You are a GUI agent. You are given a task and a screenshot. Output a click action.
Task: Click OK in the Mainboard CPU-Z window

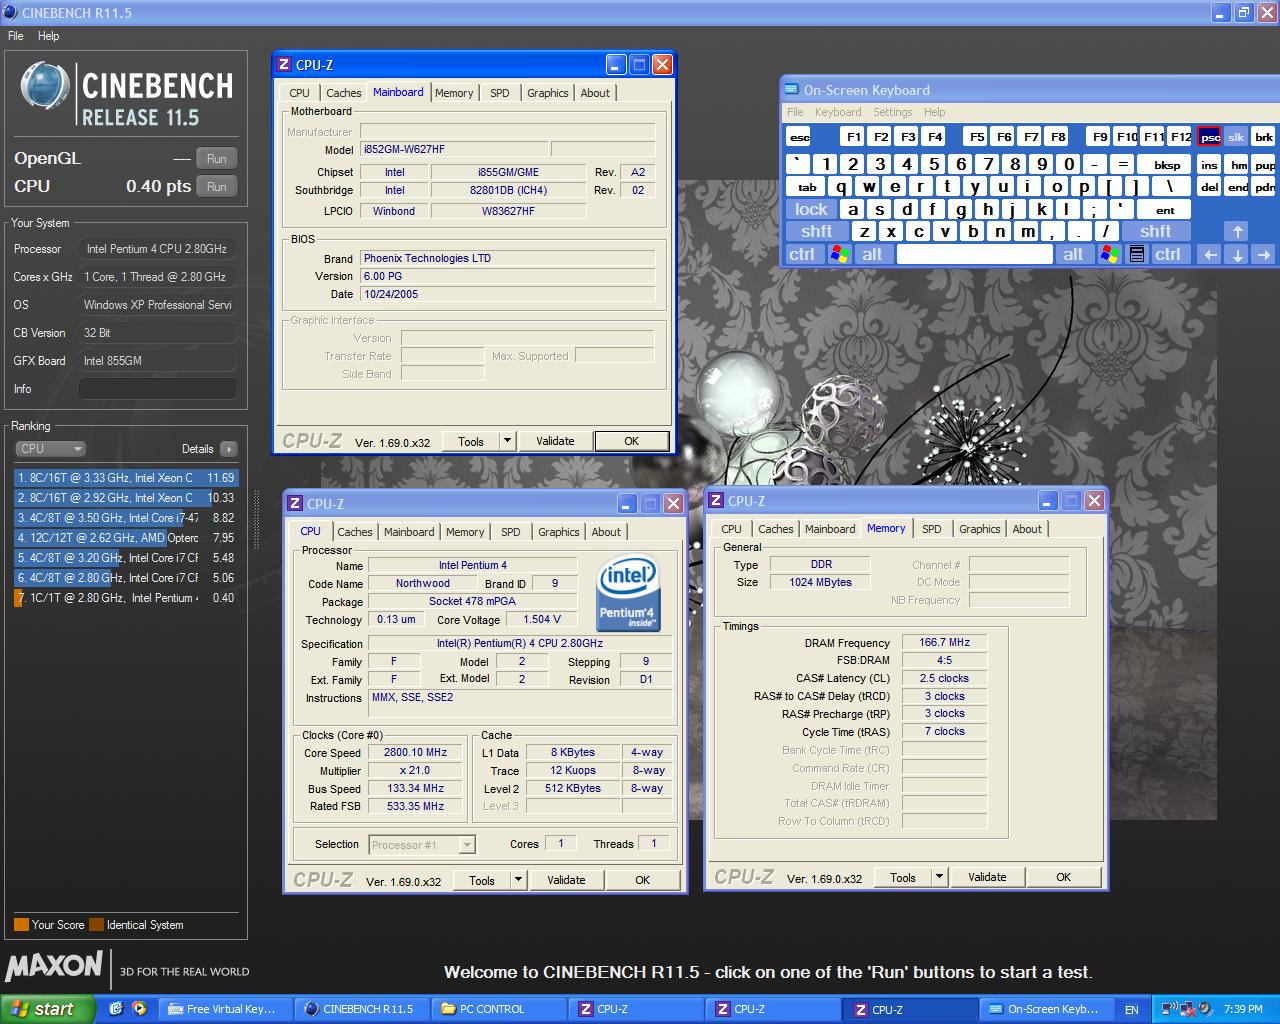pyautogui.click(x=632, y=441)
